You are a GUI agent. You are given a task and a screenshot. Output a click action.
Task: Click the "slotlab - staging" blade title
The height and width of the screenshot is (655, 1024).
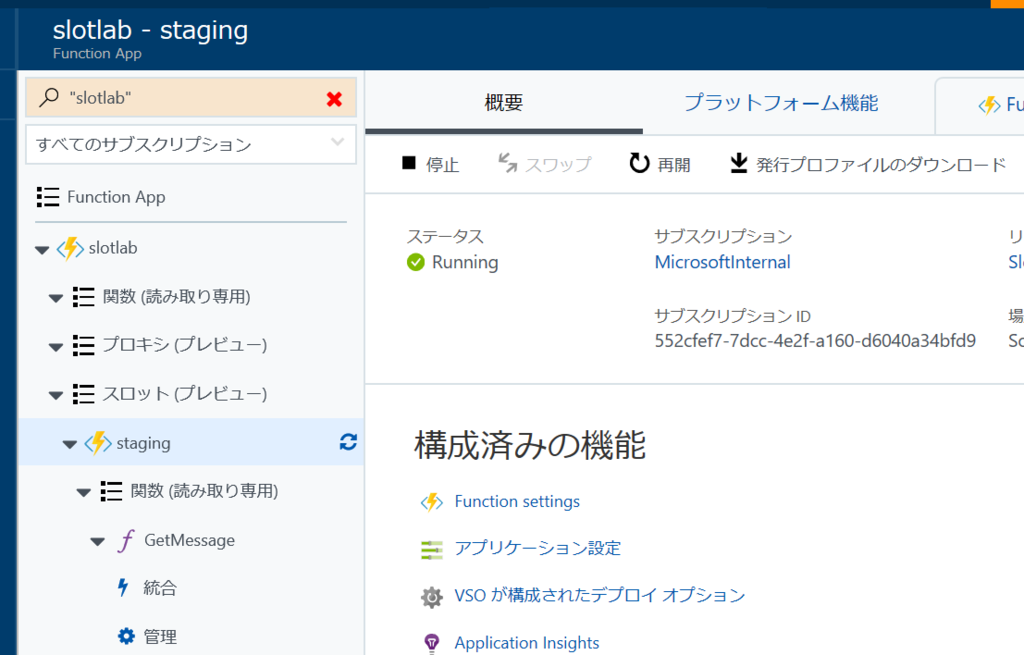pos(150,30)
